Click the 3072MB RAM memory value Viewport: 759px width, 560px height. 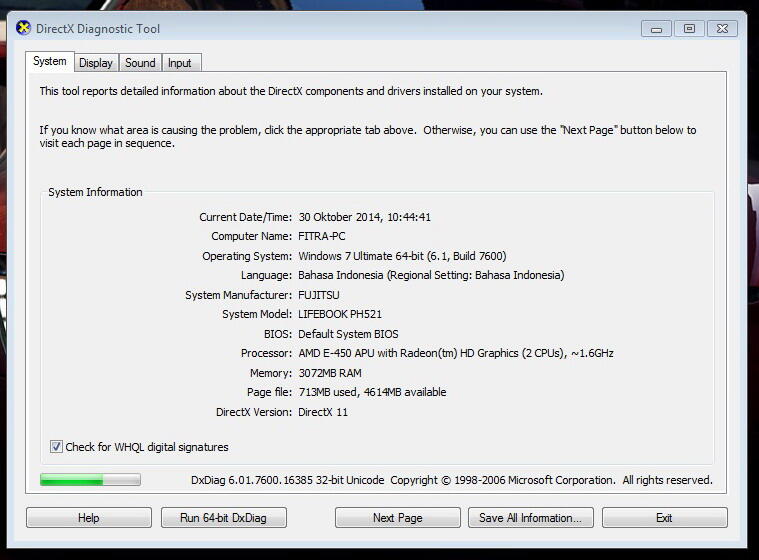330,373
